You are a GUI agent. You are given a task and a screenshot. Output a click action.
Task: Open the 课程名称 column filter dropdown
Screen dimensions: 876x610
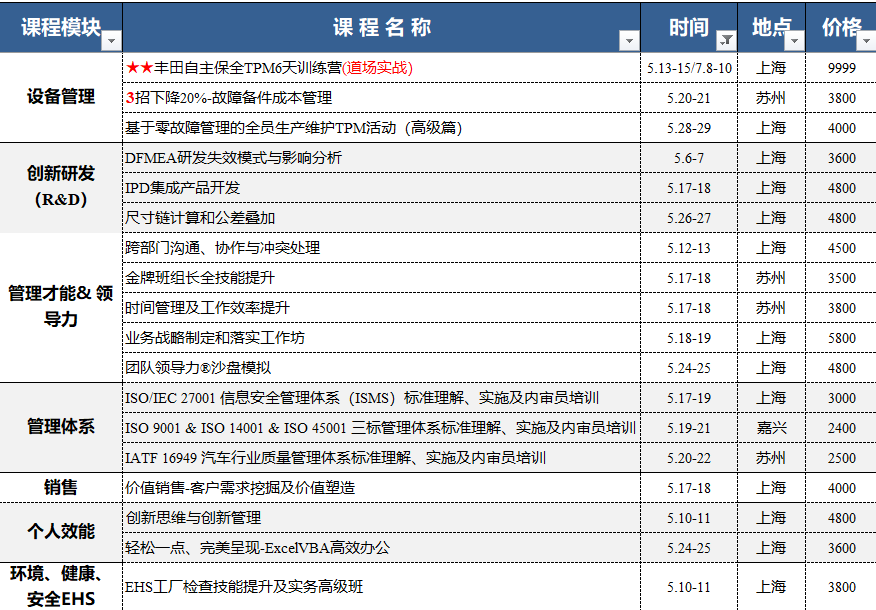[629, 41]
